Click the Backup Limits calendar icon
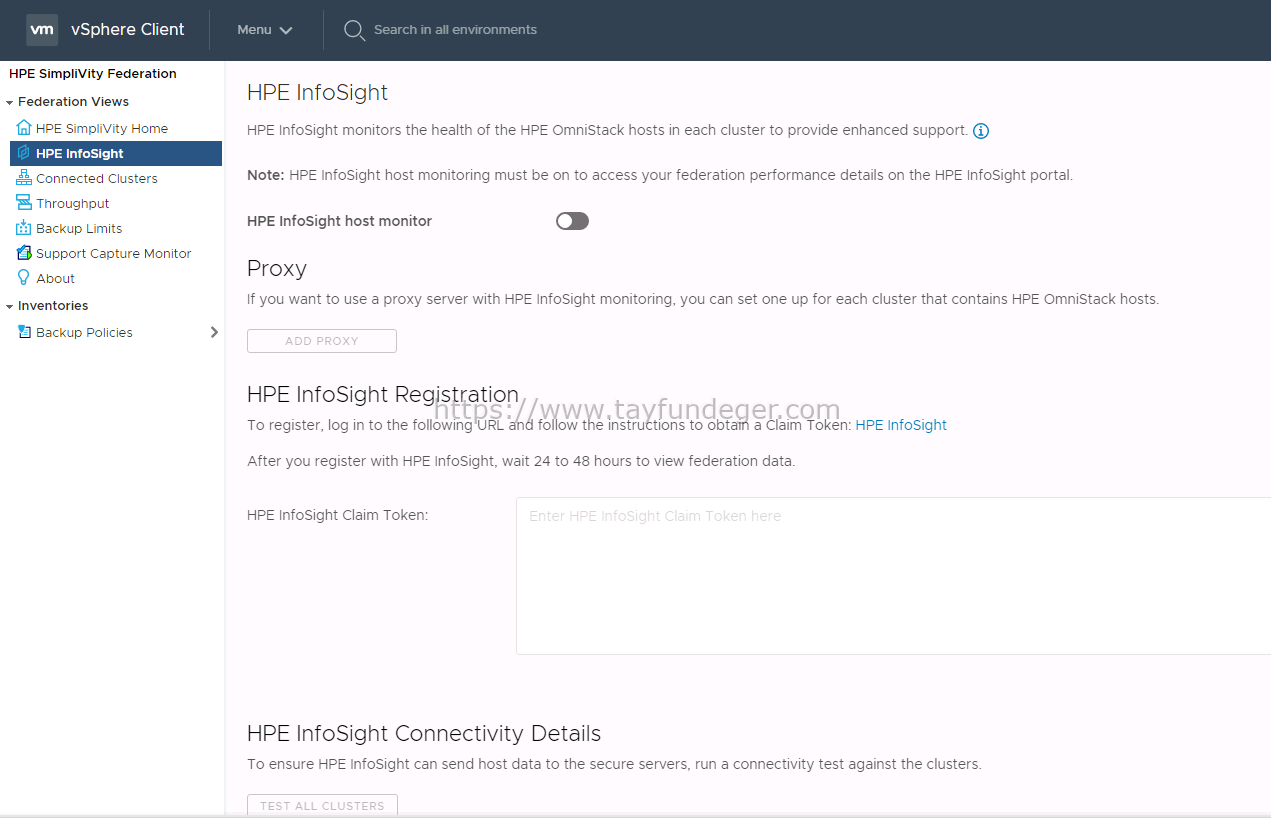 pyautogui.click(x=24, y=228)
